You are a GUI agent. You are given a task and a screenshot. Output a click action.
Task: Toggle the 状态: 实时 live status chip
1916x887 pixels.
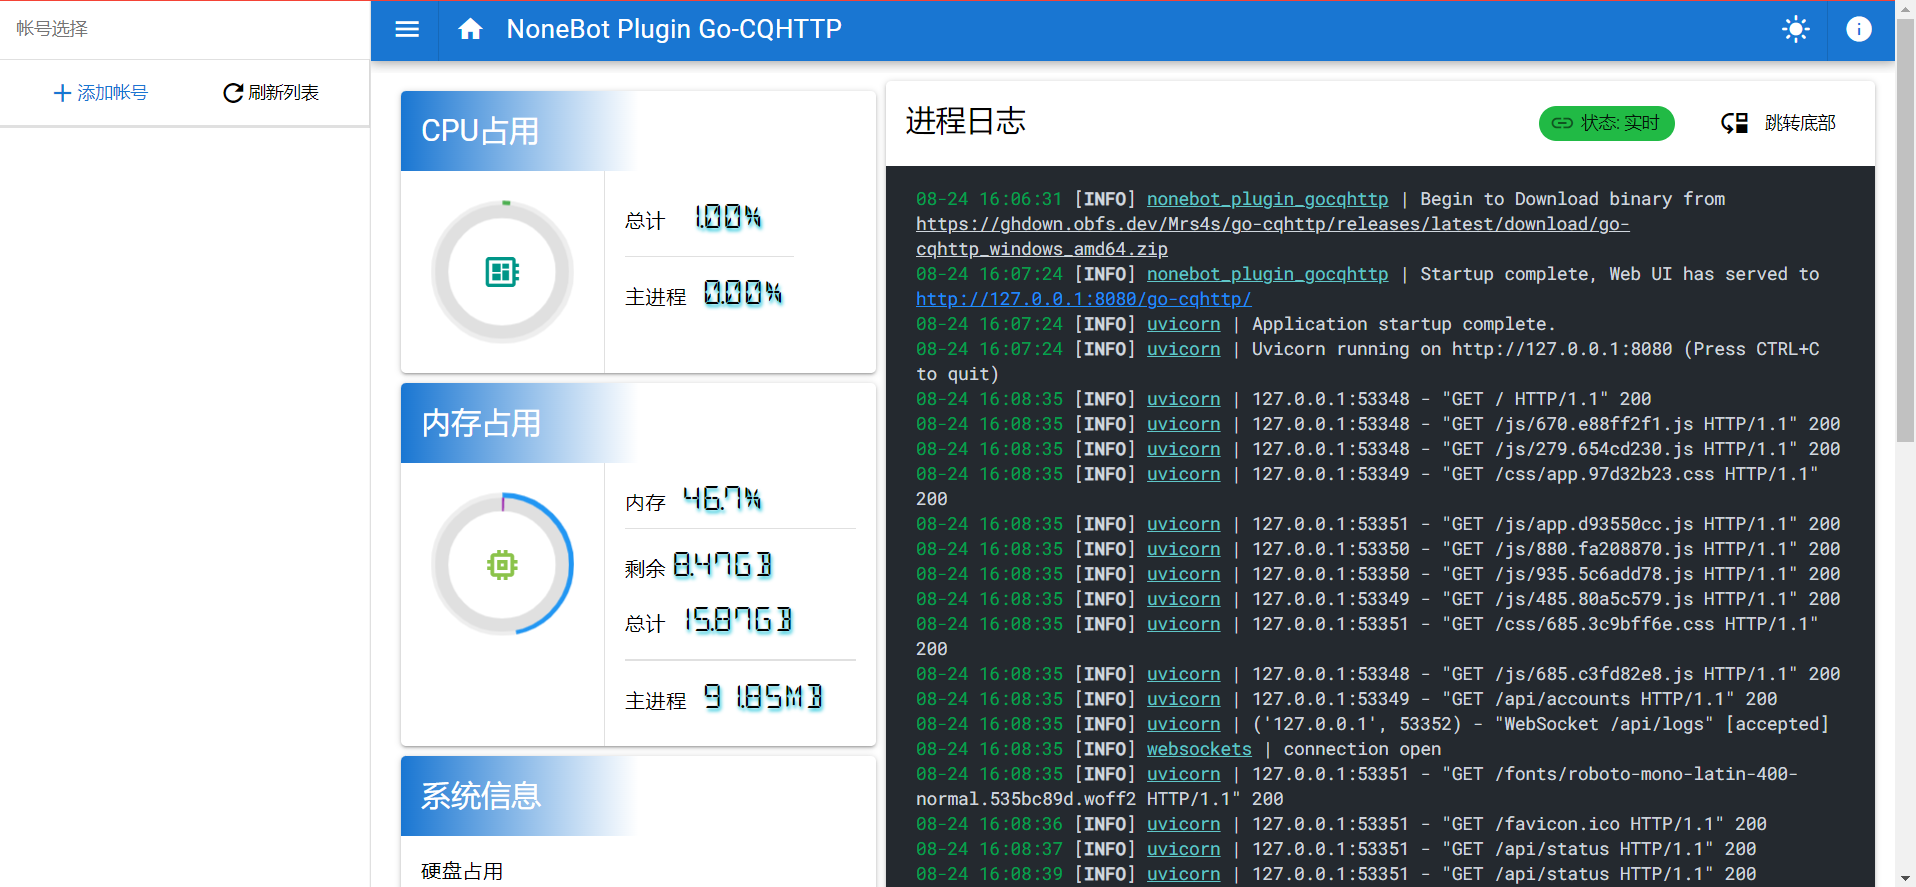[1606, 123]
